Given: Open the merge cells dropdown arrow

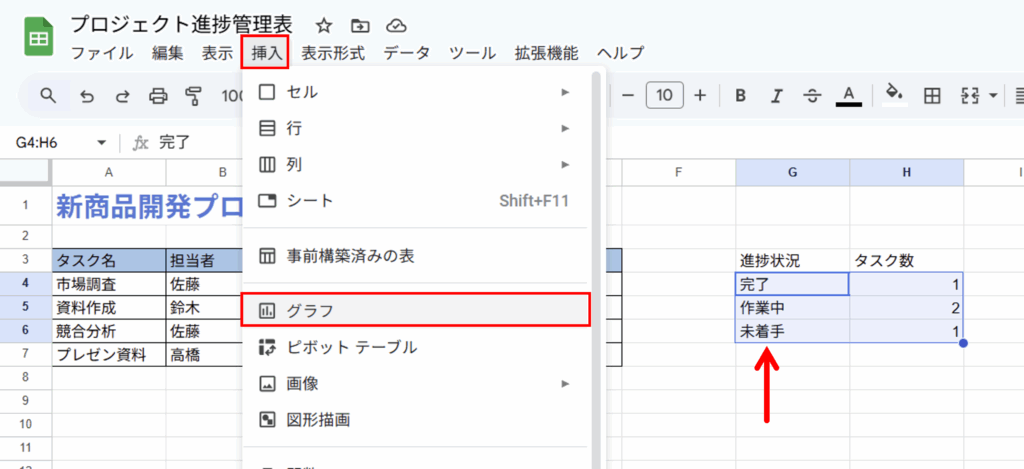Looking at the screenshot, I should (x=993, y=96).
